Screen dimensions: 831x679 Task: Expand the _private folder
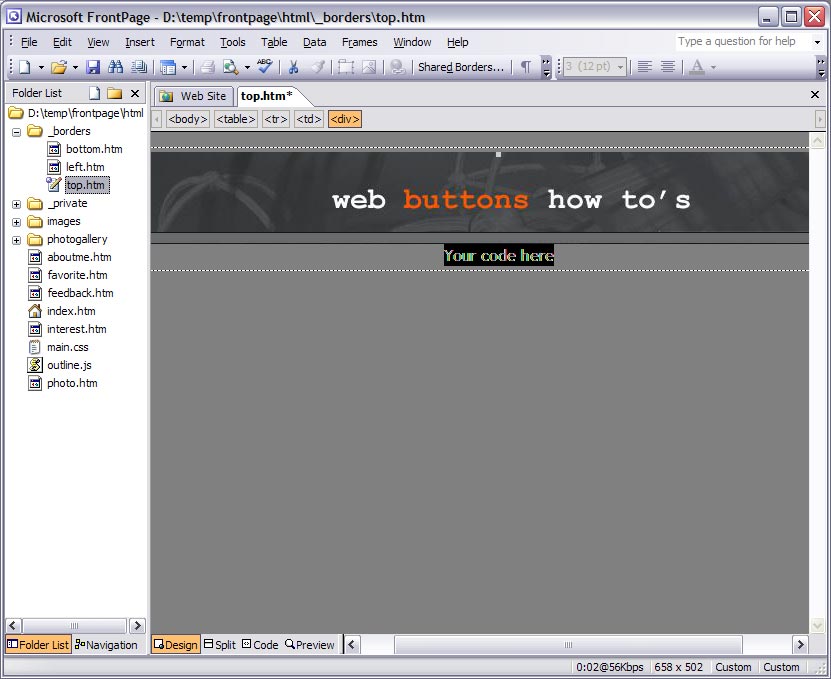[16, 204]
